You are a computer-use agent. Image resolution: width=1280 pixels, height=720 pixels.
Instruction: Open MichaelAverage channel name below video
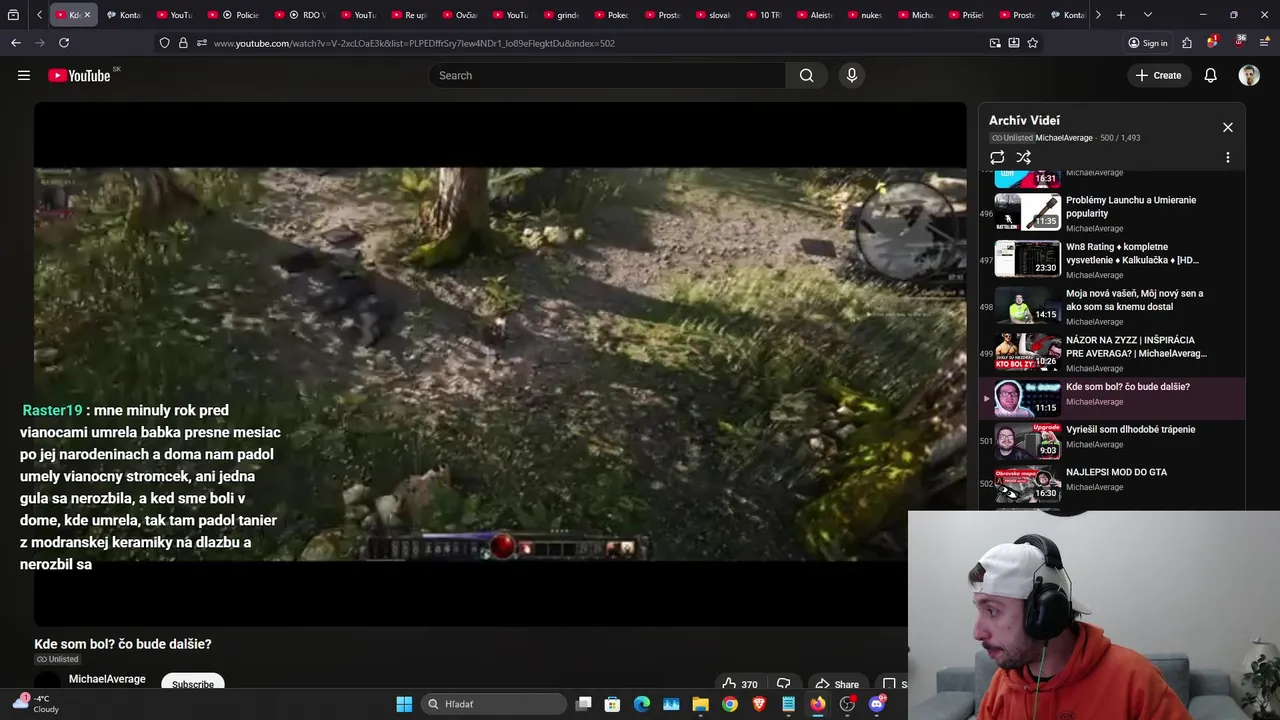pos(107,679)
